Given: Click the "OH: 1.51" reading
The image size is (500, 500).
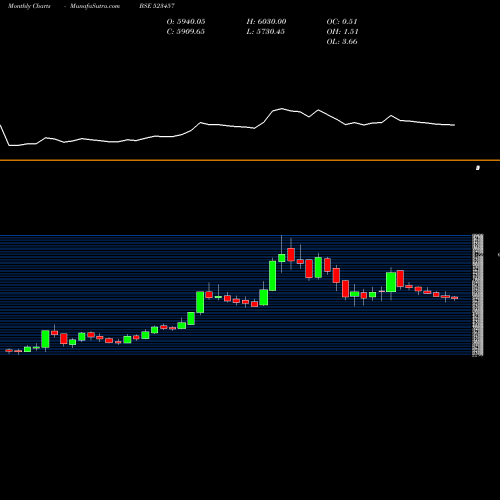Looking at the screenshot, I should pos(342,32).
